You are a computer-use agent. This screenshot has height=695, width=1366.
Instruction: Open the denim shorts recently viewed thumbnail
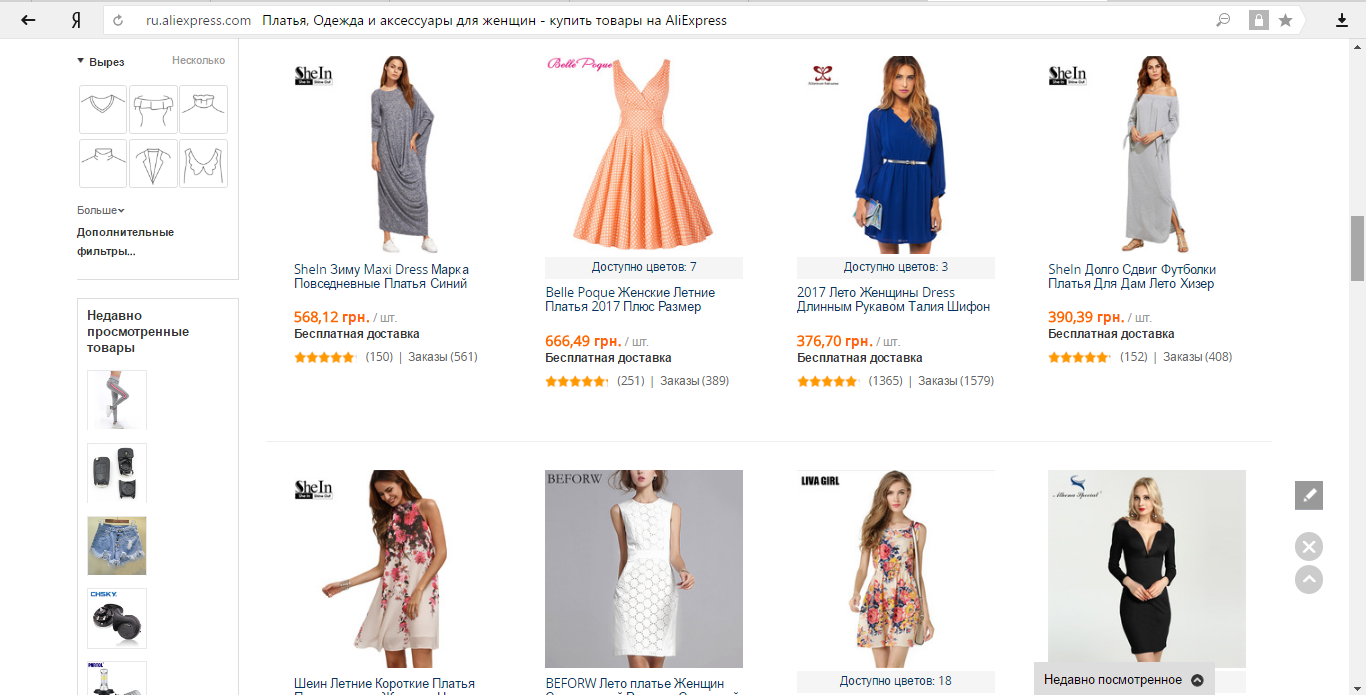pos(117,546)
